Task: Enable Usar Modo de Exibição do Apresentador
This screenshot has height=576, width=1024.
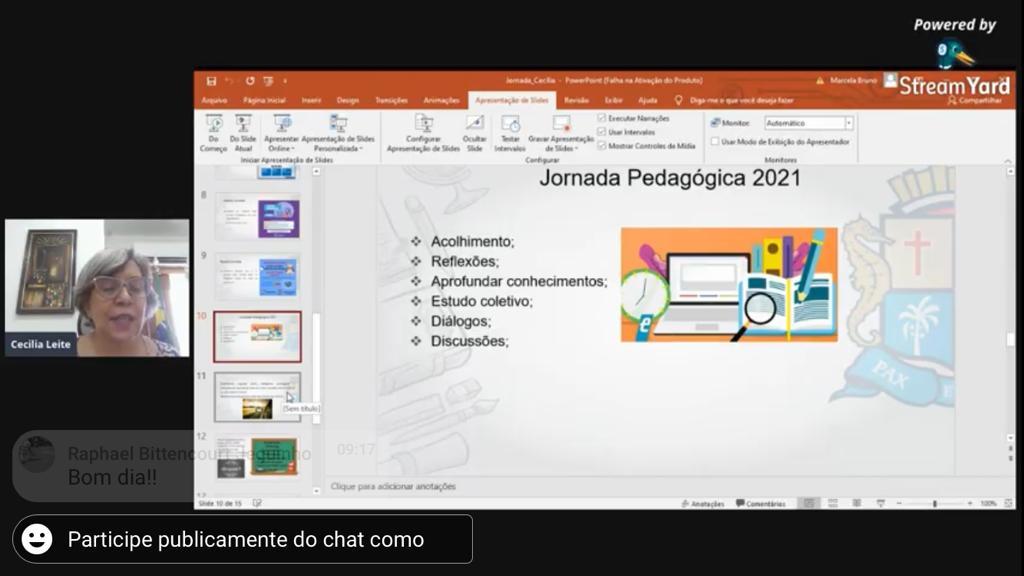Action: [x=715, y=142]
